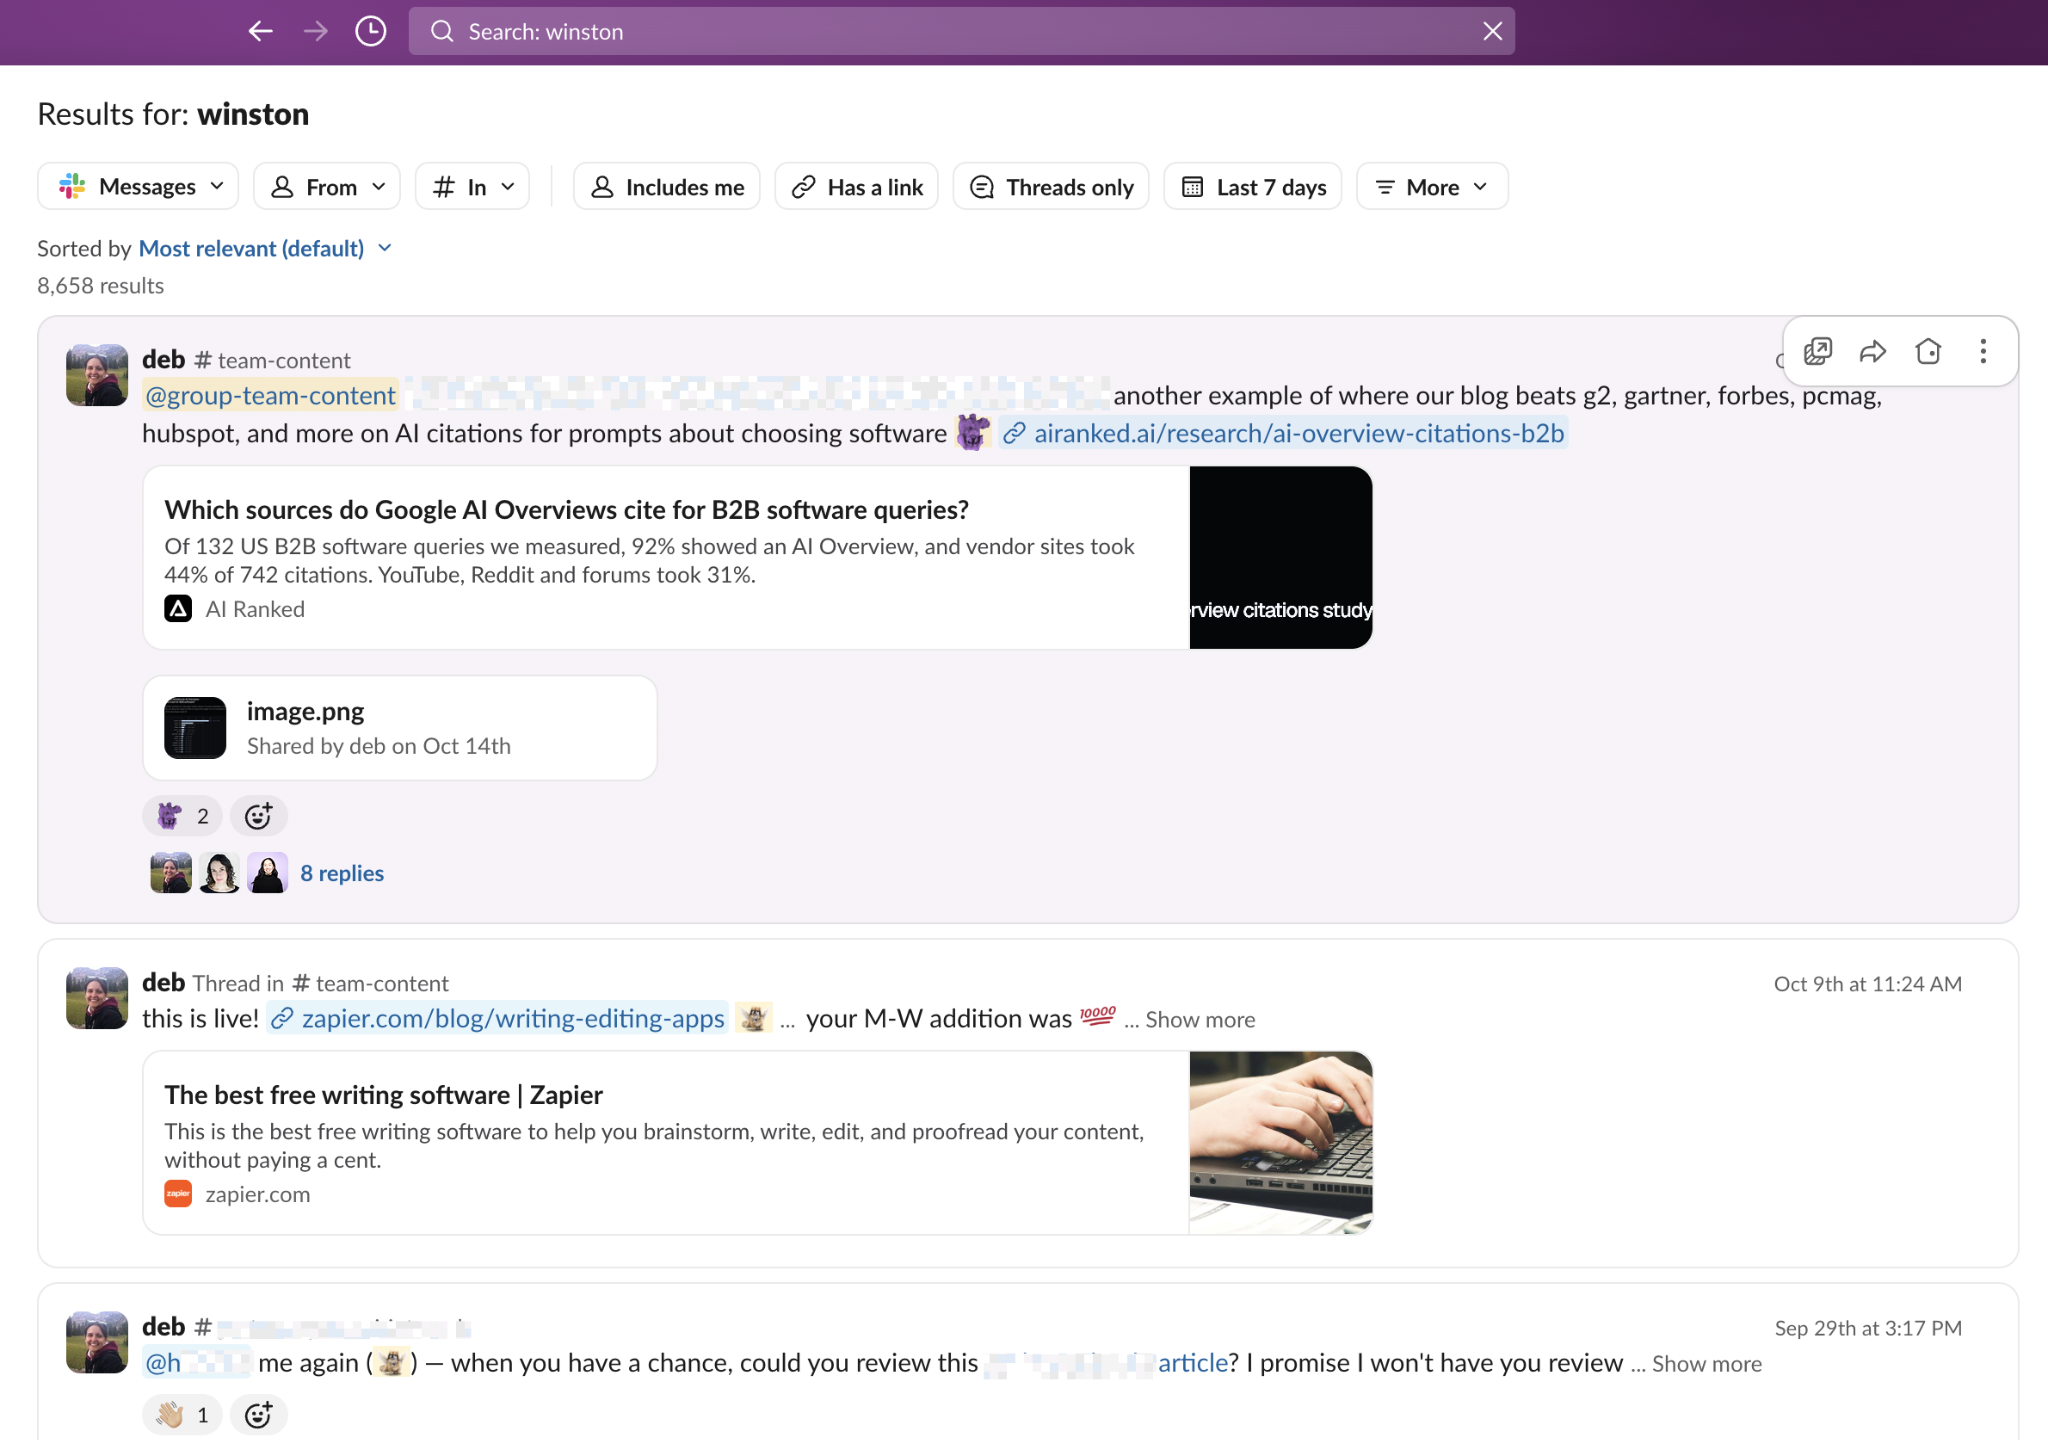This screenshot has height=1440, width=2048.
Task: Toggle the Last 7 days filter
Action: point(1253,187)
